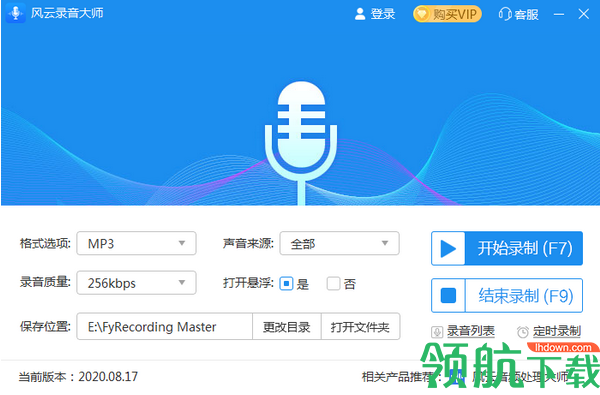The image size is (600, 395).
Task: Close the recorder window
Action: coord(584,14)
